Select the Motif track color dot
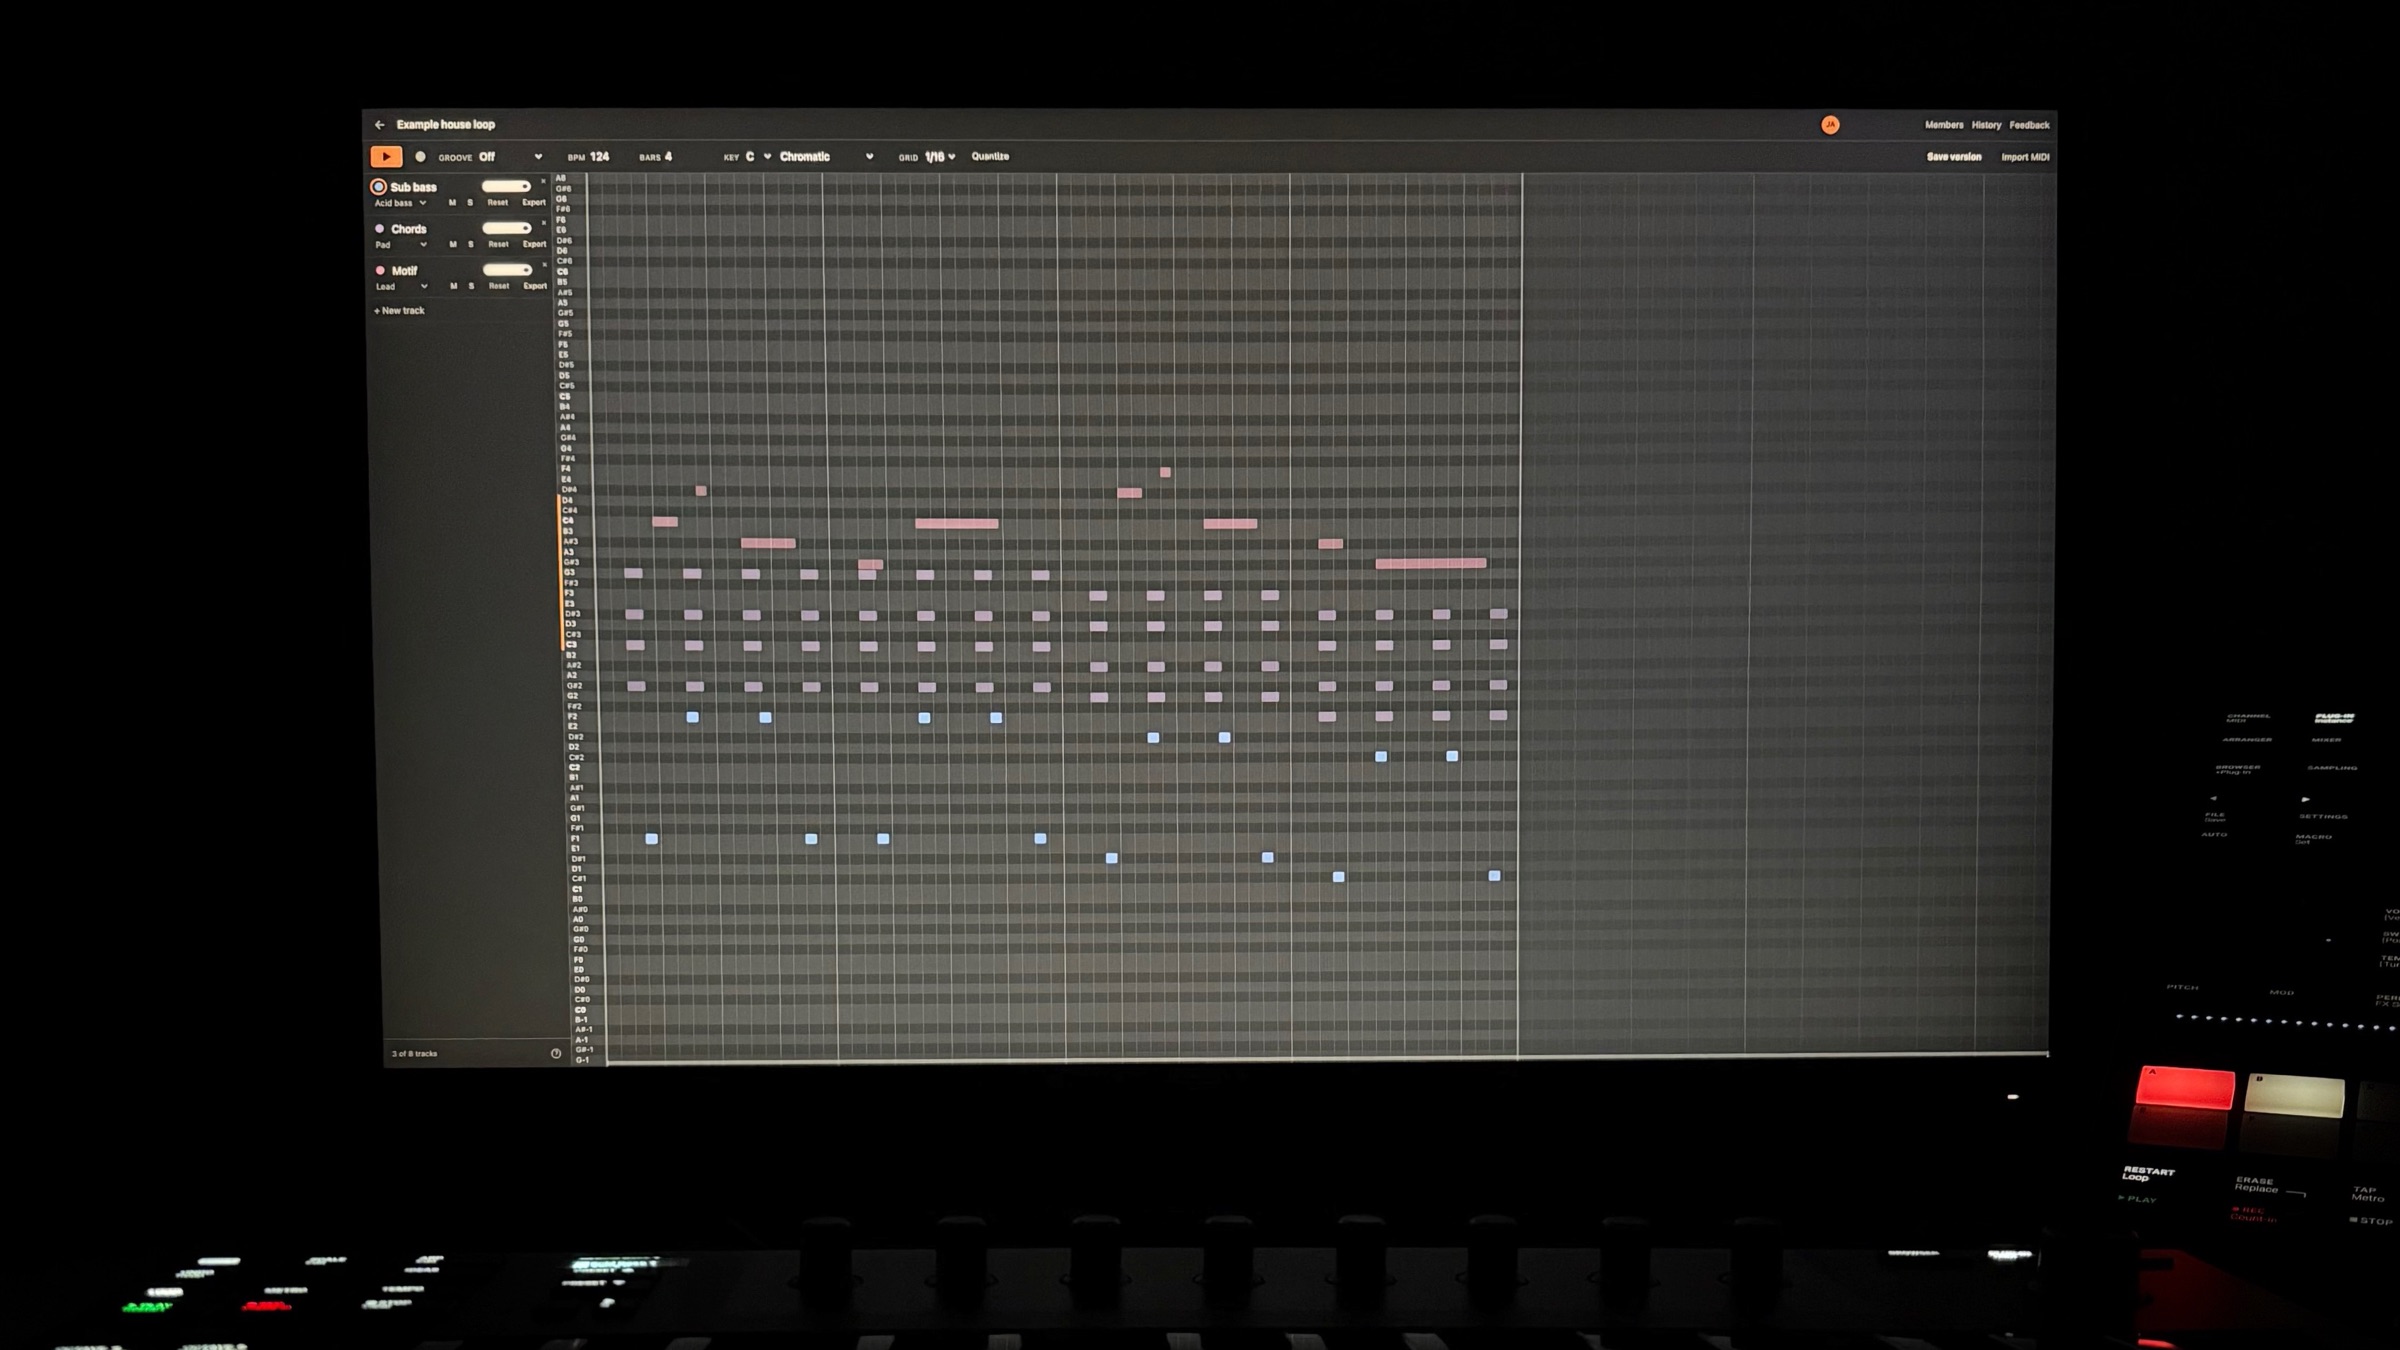2400x1350 pixels. pyautogui.click(x=380, y=270)
